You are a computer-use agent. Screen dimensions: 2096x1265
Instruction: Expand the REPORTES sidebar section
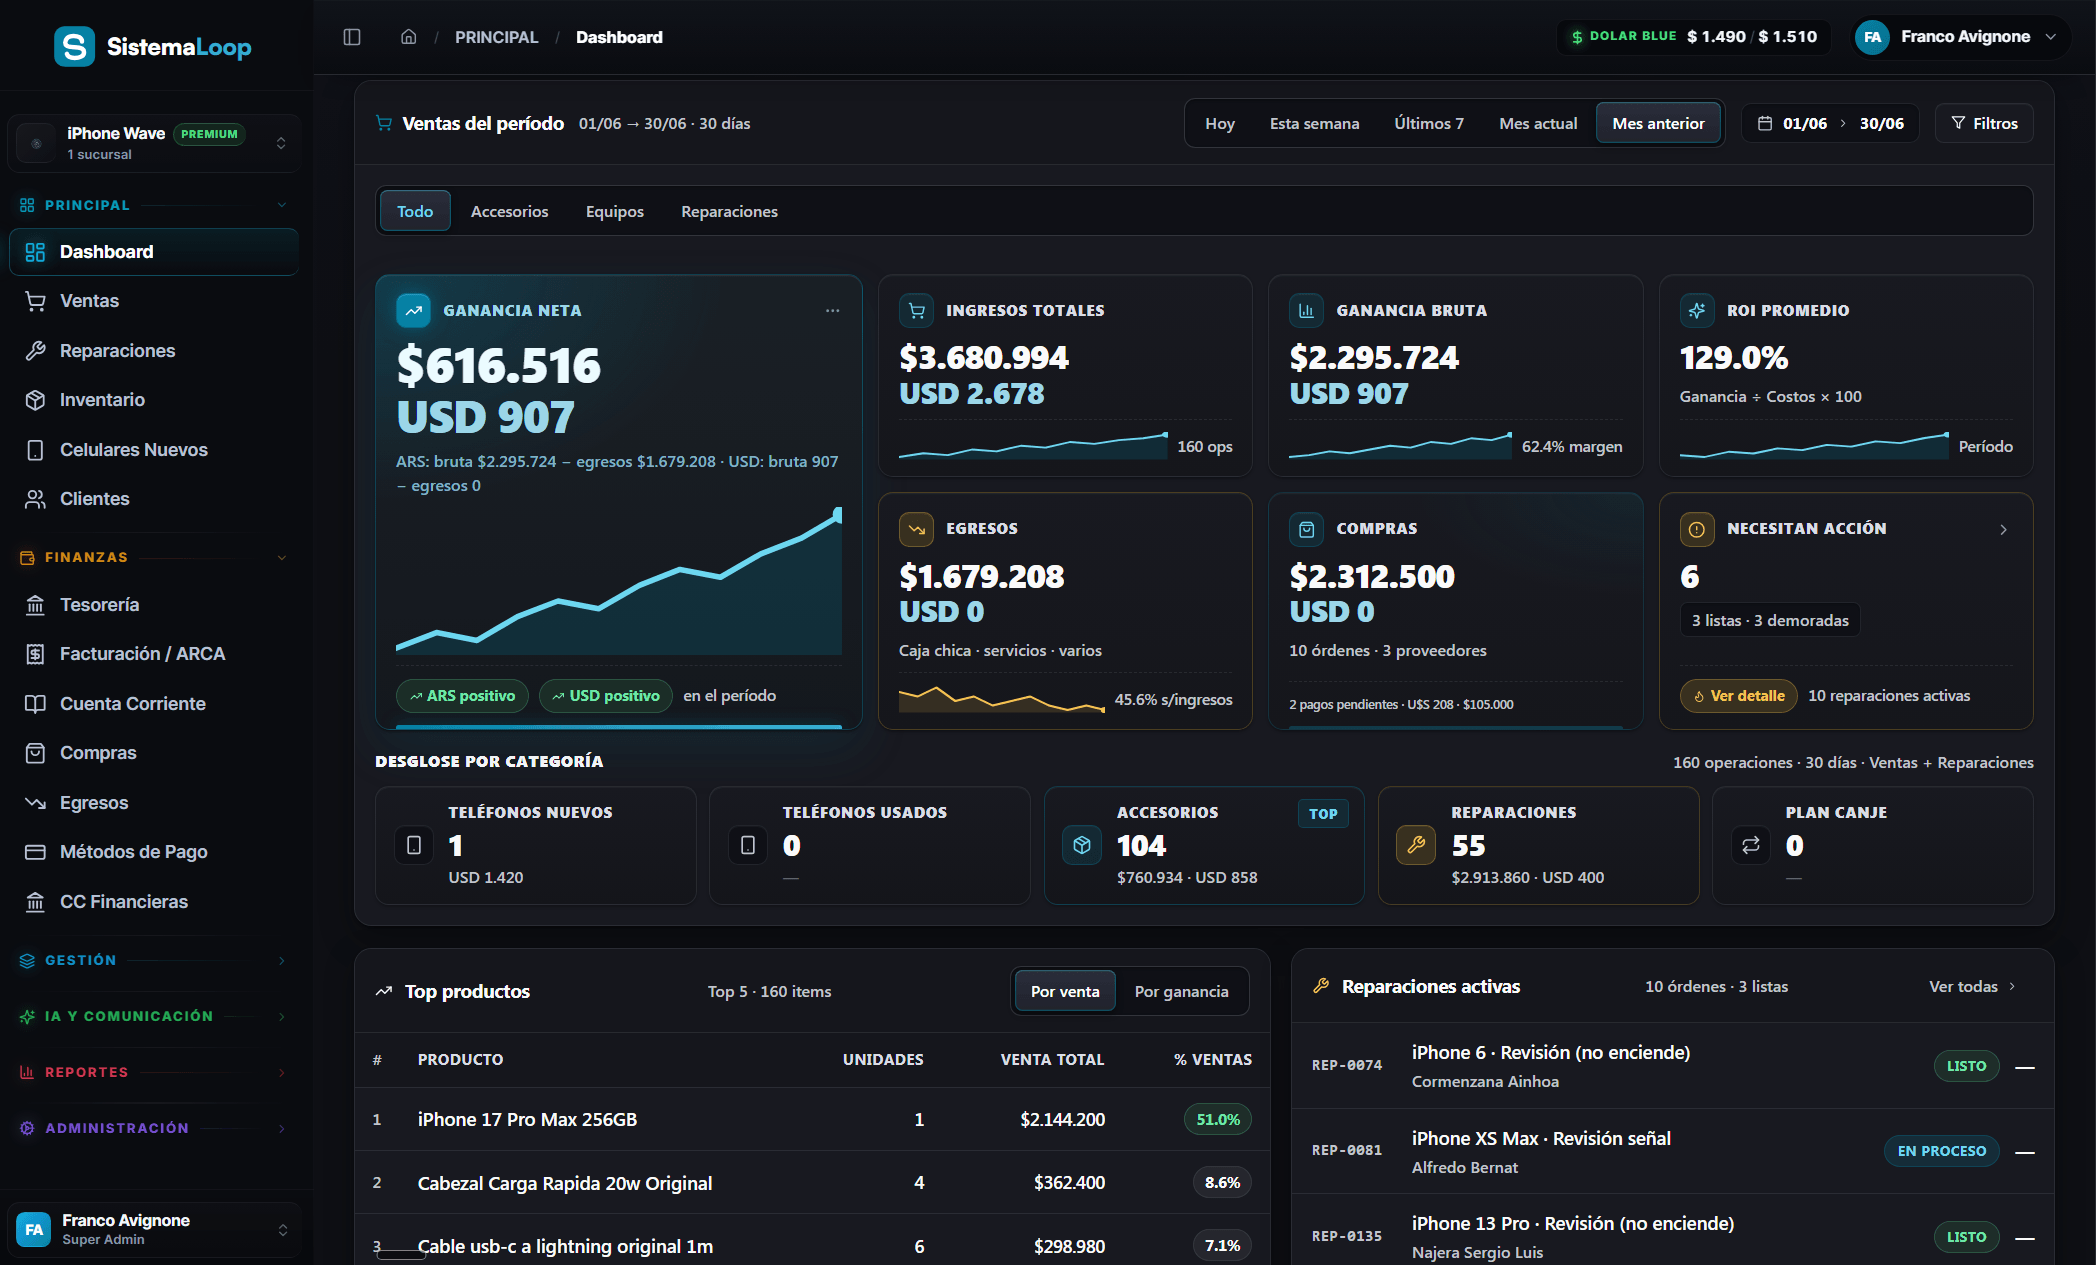pyautogui.click(x=154, y=1072)
